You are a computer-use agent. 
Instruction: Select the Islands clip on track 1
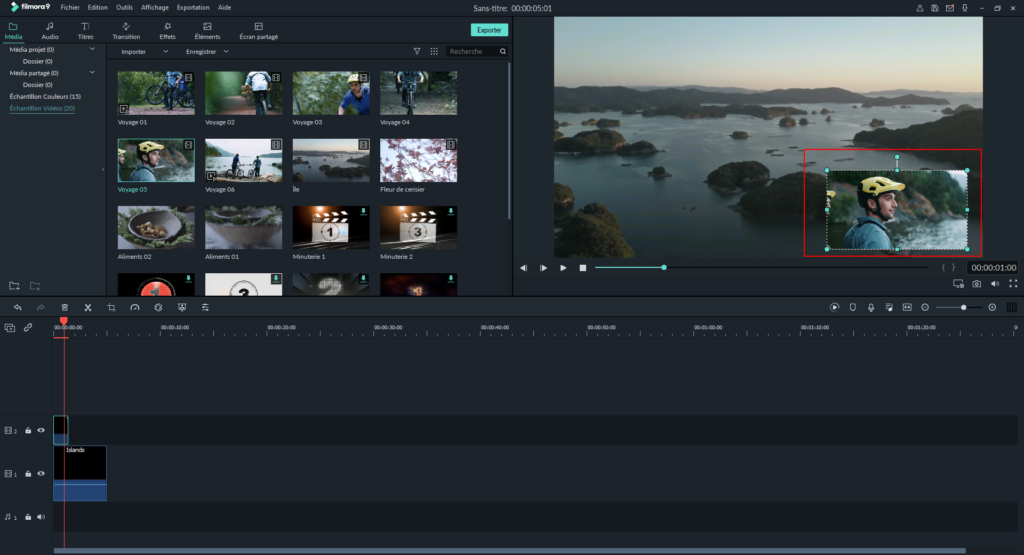point(80,473)
